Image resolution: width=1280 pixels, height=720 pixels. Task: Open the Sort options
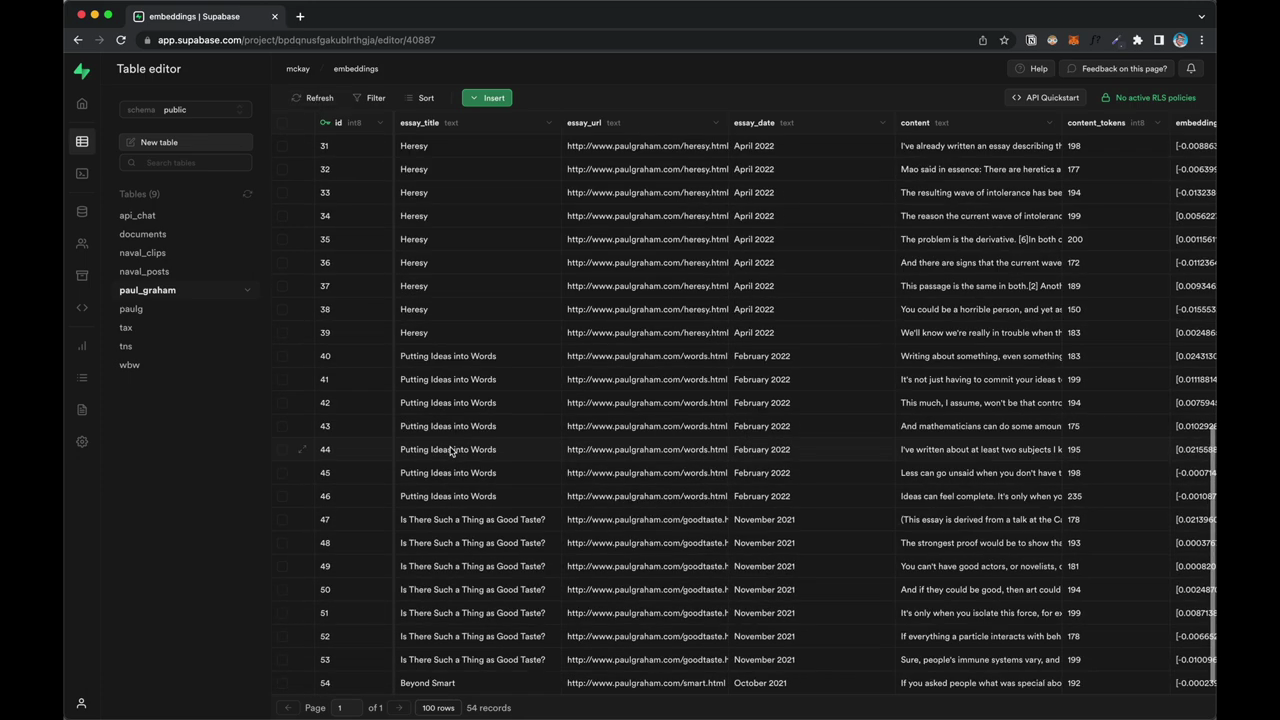coord(419,98)
